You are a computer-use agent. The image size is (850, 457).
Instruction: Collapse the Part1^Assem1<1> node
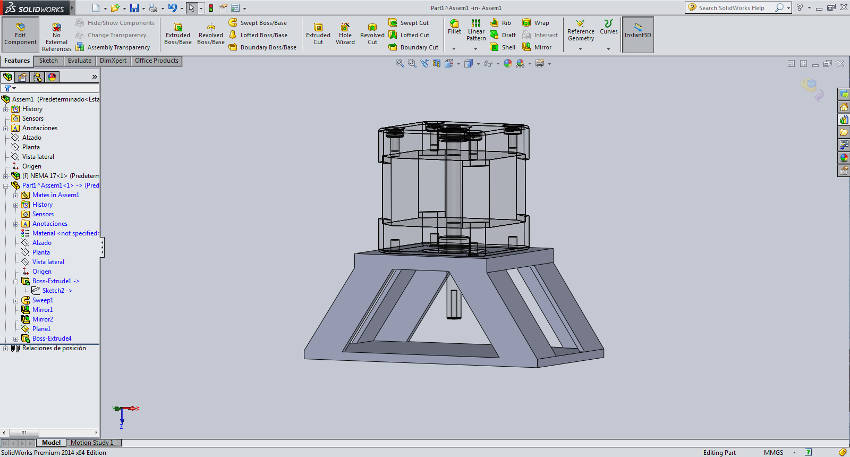pos(5,185)
